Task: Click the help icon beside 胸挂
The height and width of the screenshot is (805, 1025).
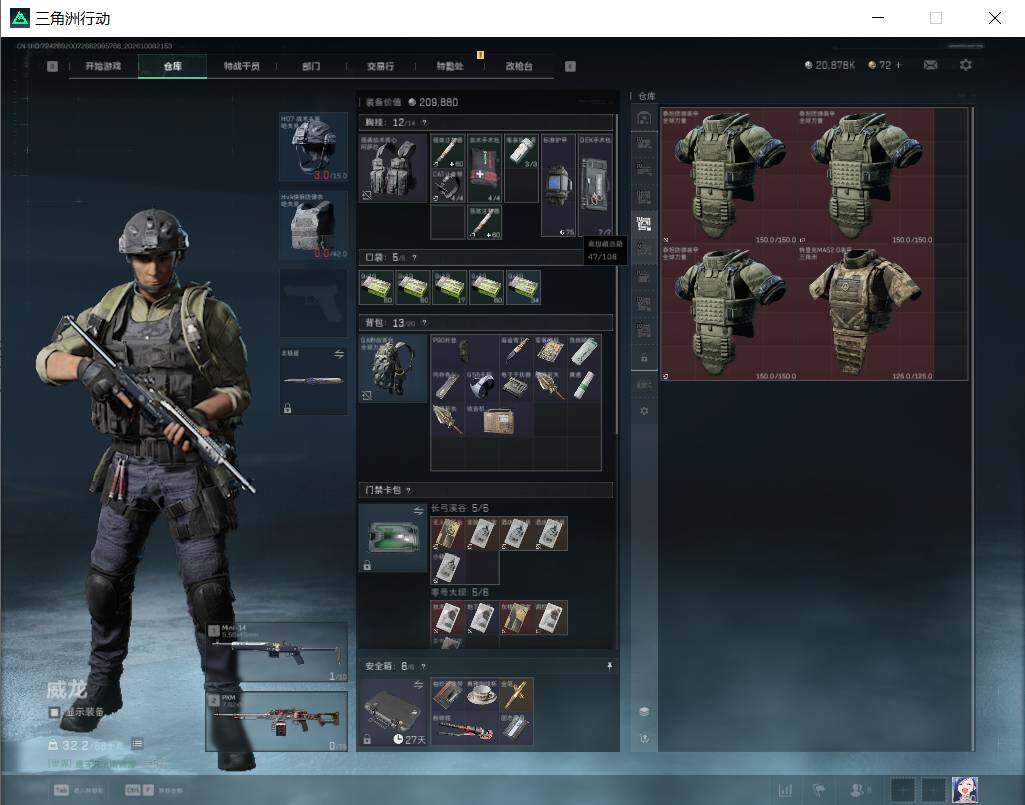Action: [424, 122]
